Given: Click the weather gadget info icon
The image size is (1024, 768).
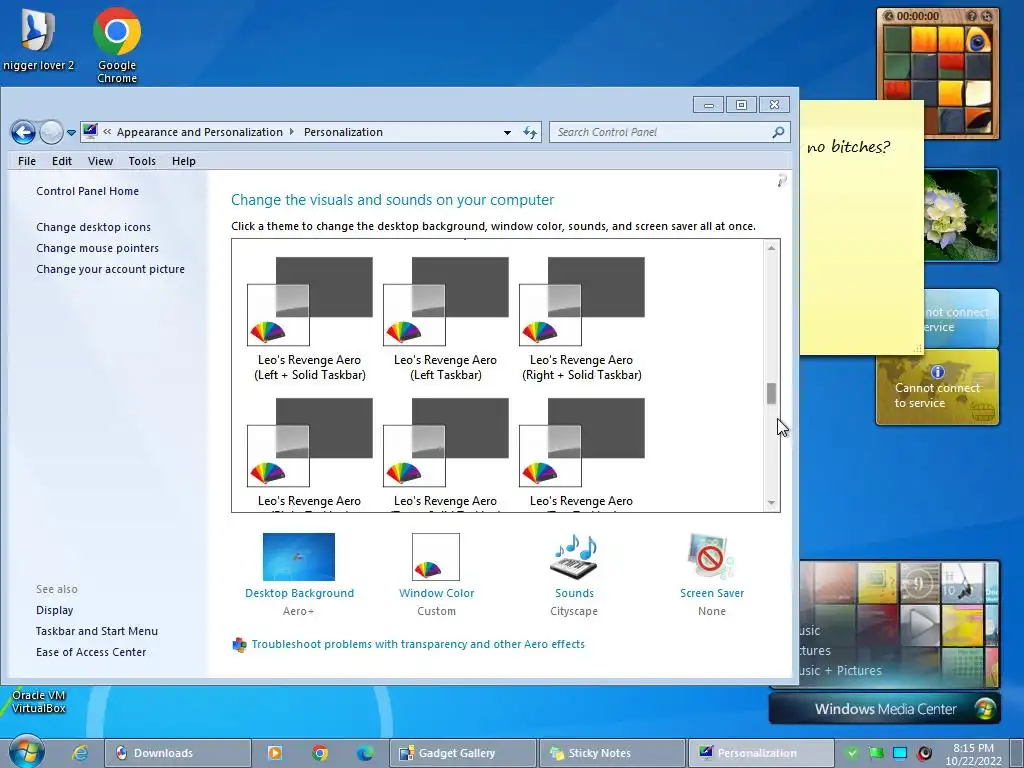Looking at the screenshot, I should click(x=938, y=372).
